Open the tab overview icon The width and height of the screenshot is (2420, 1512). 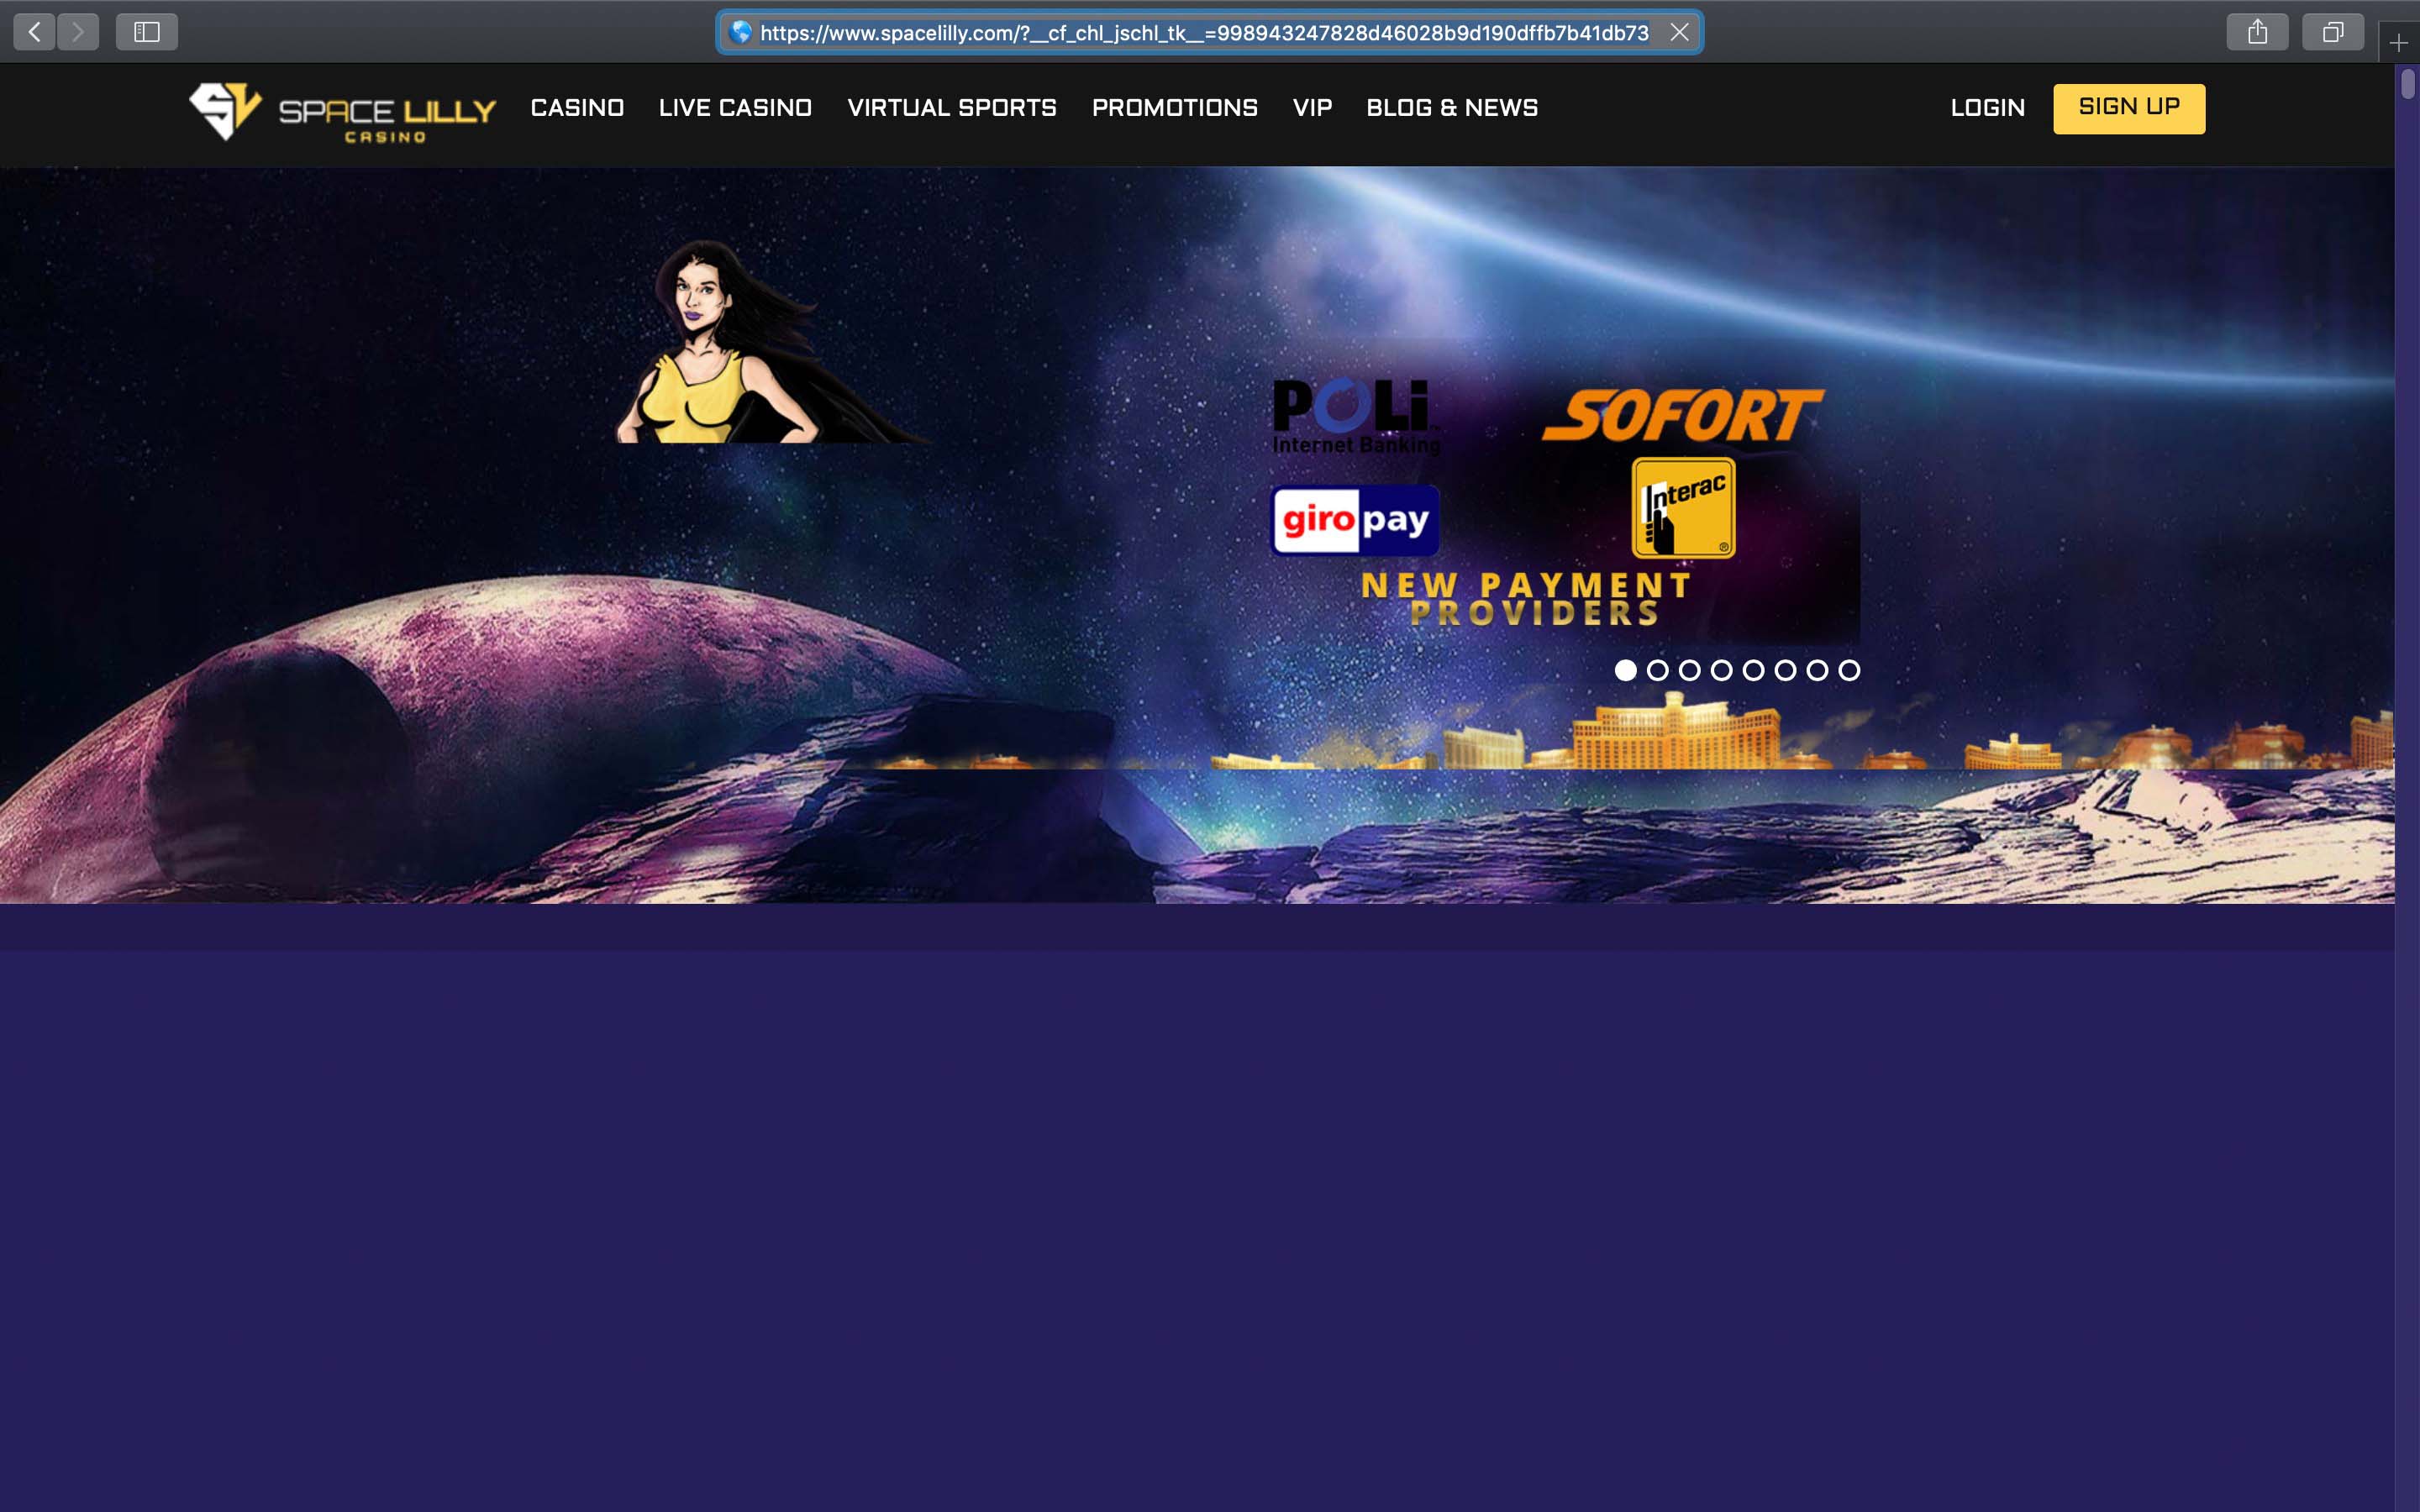(x=2332, y=32)
